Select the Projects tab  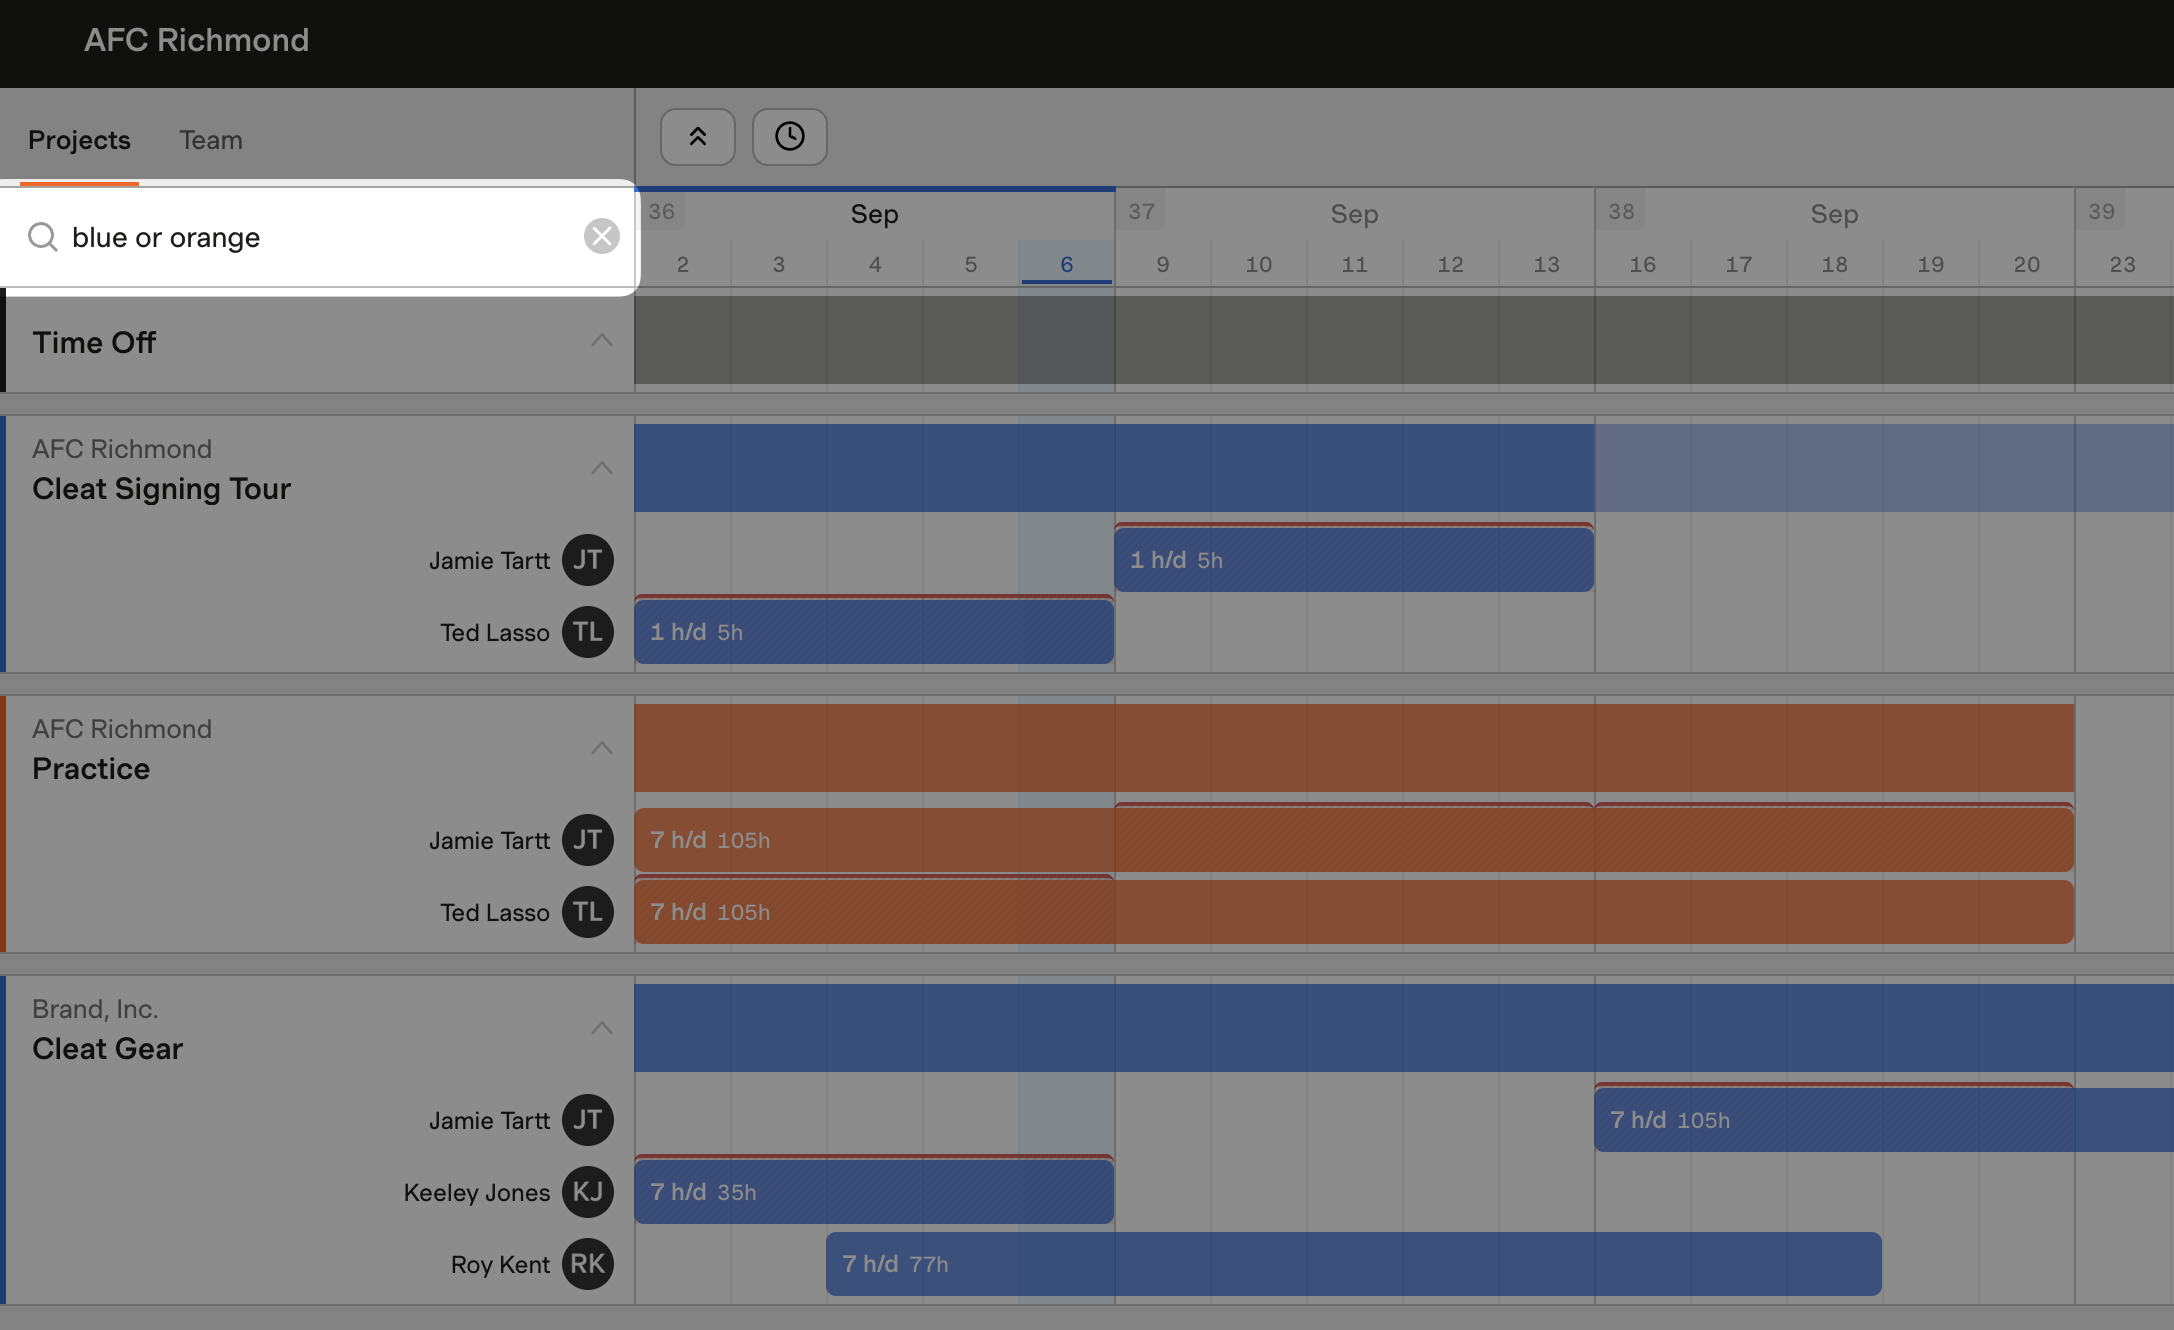coord(79,140)
